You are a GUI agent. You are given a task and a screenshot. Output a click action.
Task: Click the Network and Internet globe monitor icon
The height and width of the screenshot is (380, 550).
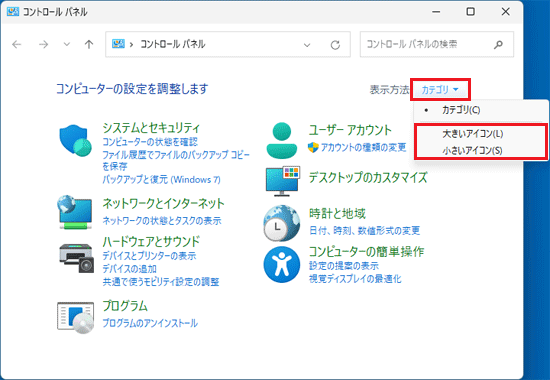(75, 212)
